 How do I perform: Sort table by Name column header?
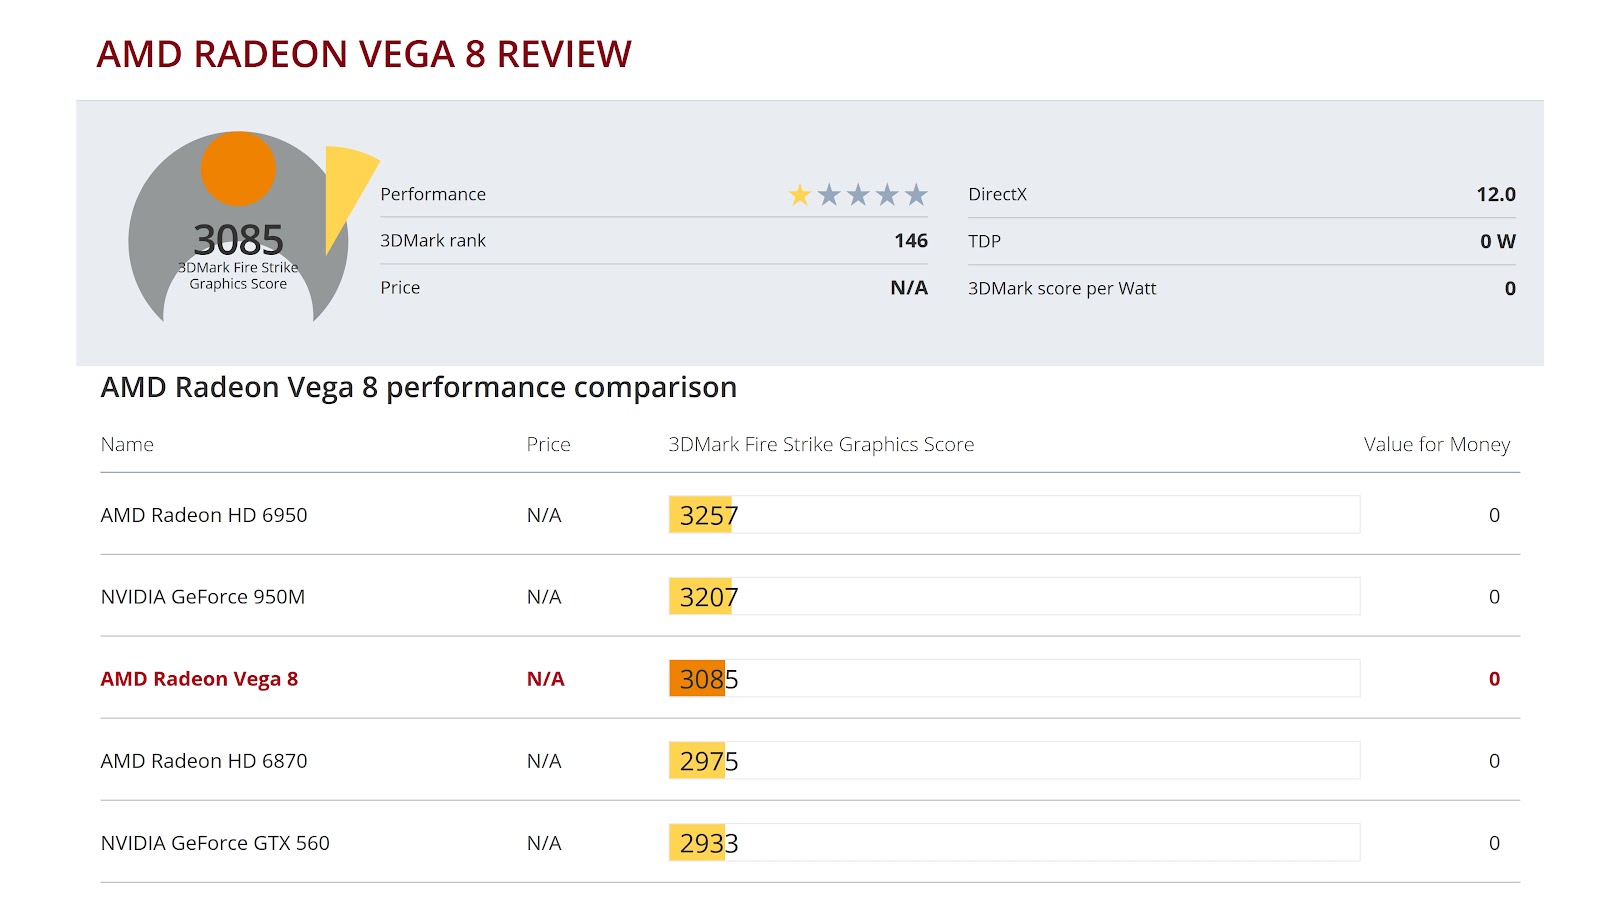tap(127, 444)
